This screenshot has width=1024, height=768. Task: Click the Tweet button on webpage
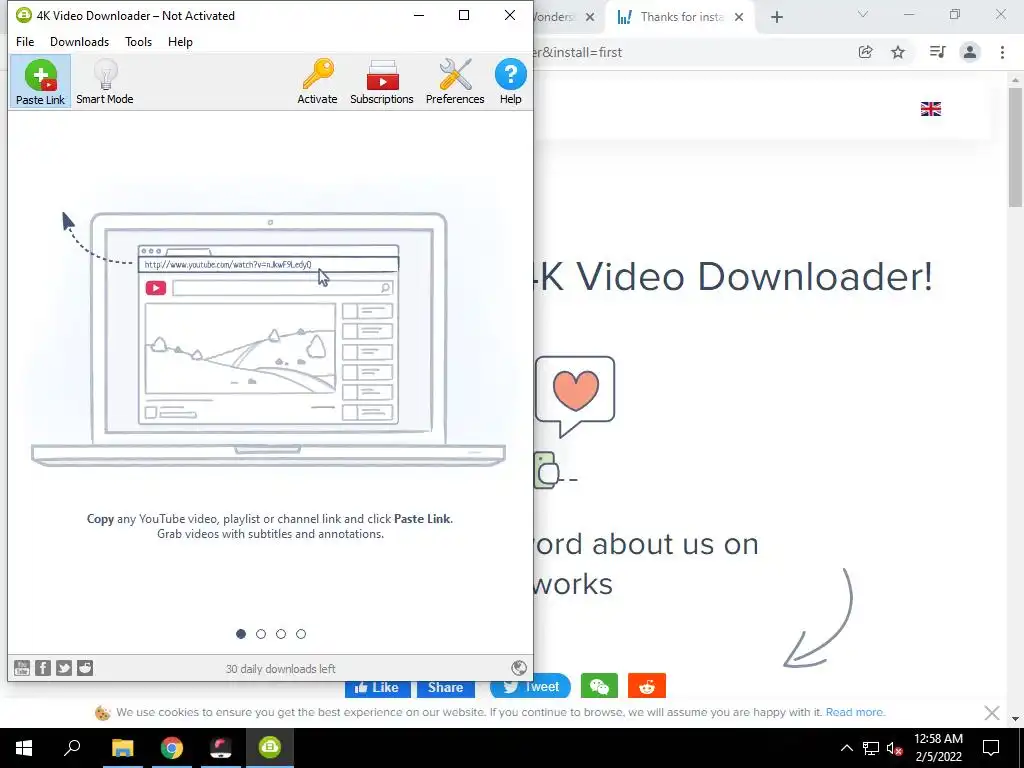[530, 687]
